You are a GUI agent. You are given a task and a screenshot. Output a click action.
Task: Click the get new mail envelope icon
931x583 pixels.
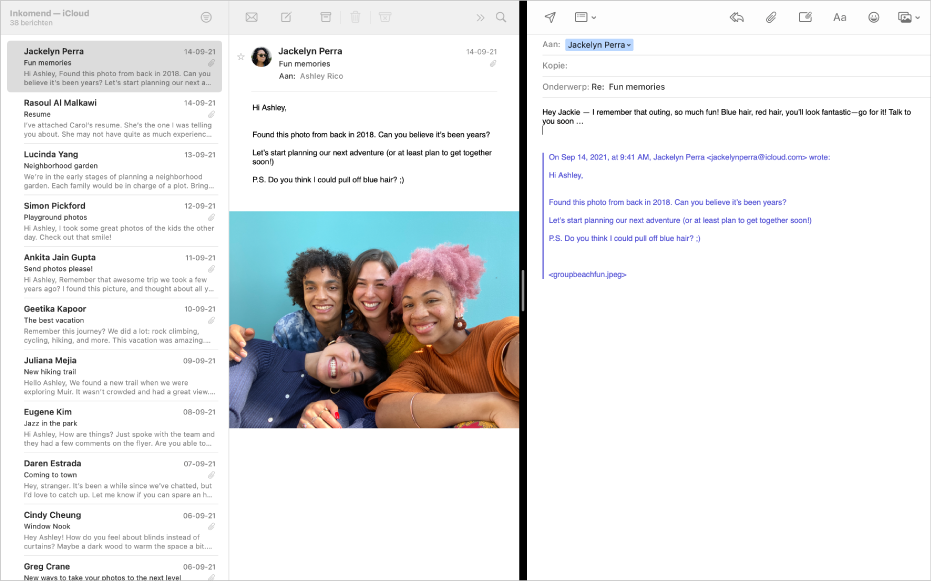252,17
